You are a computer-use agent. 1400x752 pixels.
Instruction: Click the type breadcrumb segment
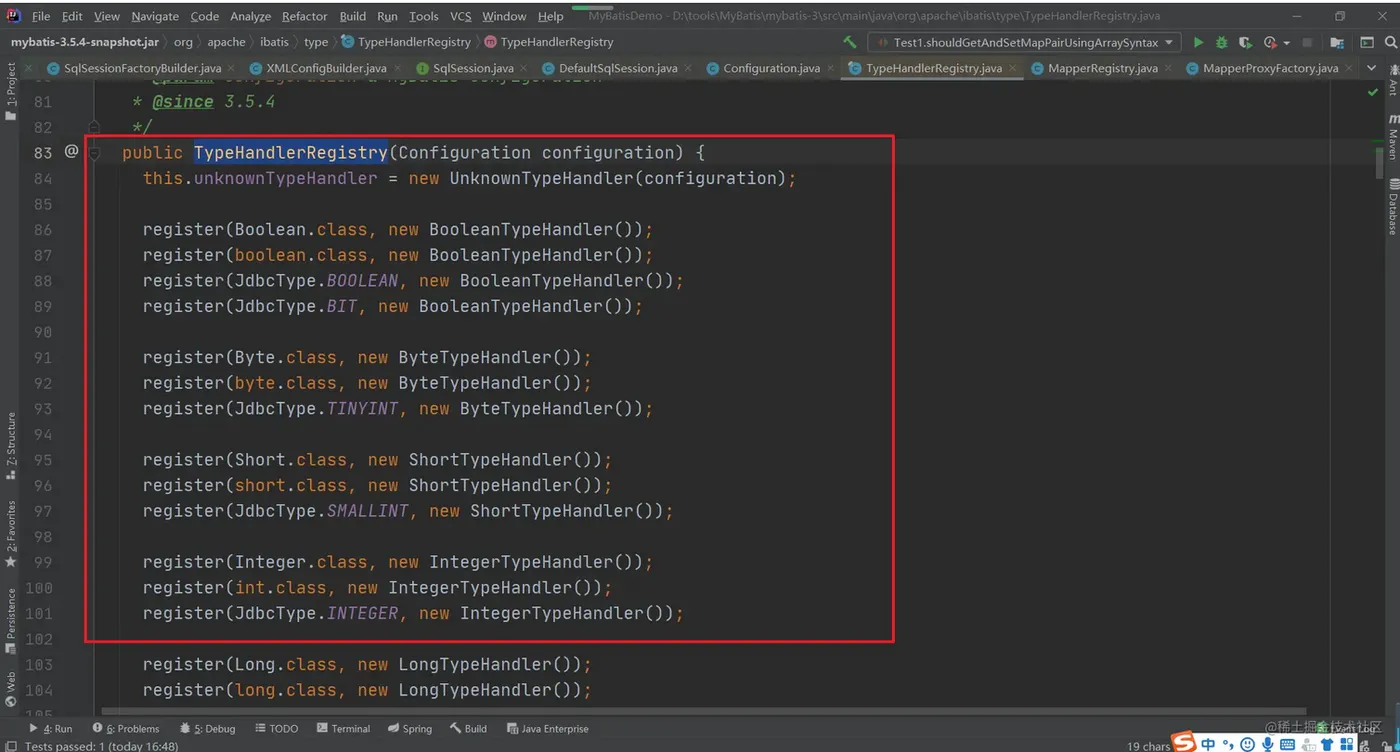coord(316,42)
